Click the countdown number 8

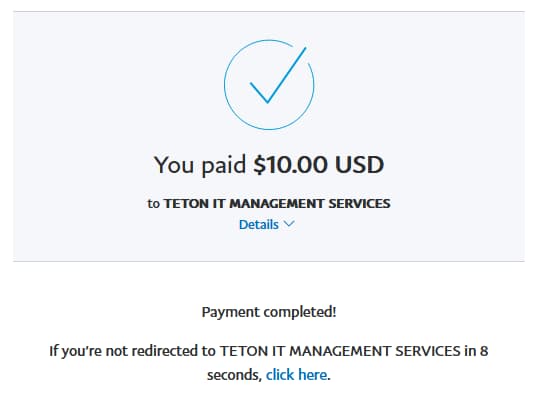tap(484, 351)
